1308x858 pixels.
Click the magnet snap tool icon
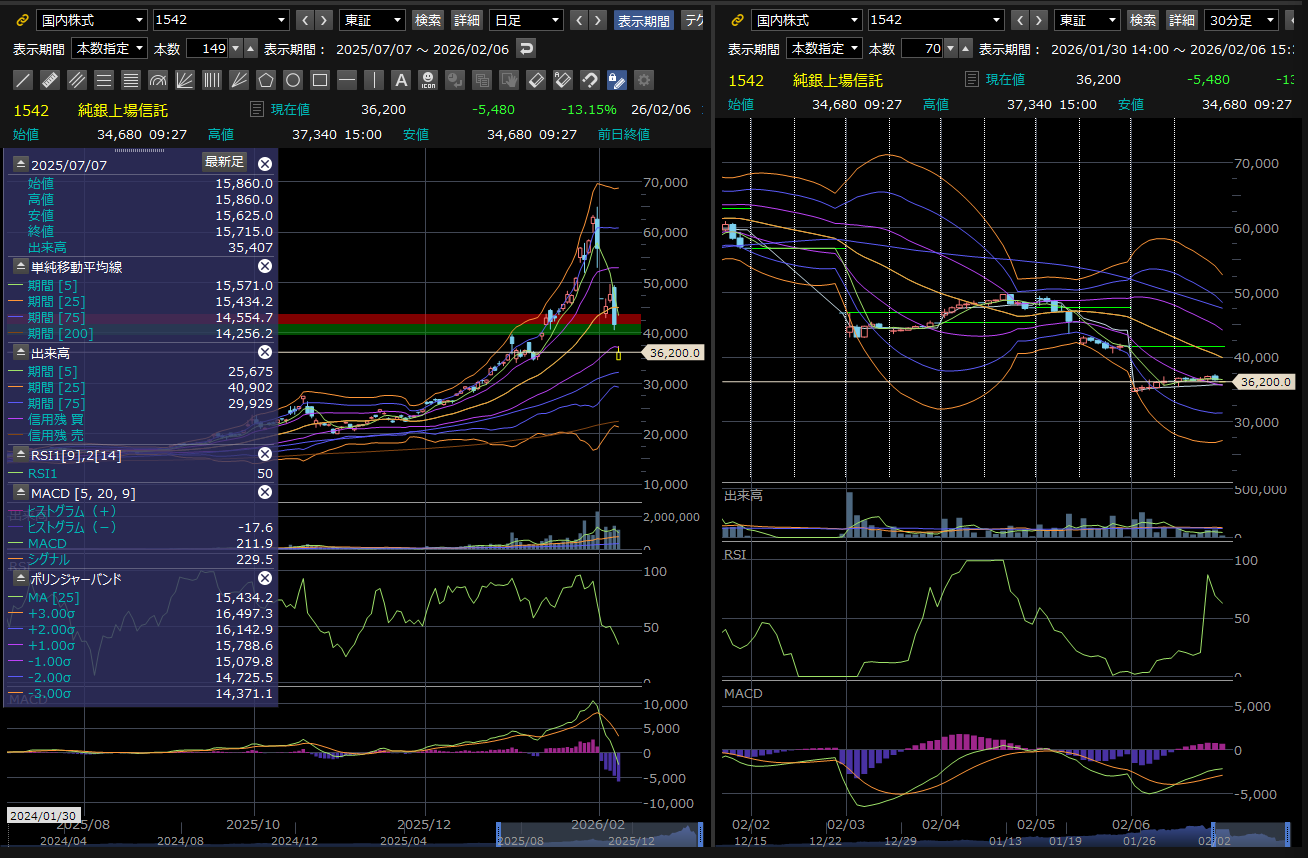[x=590, y=80]
